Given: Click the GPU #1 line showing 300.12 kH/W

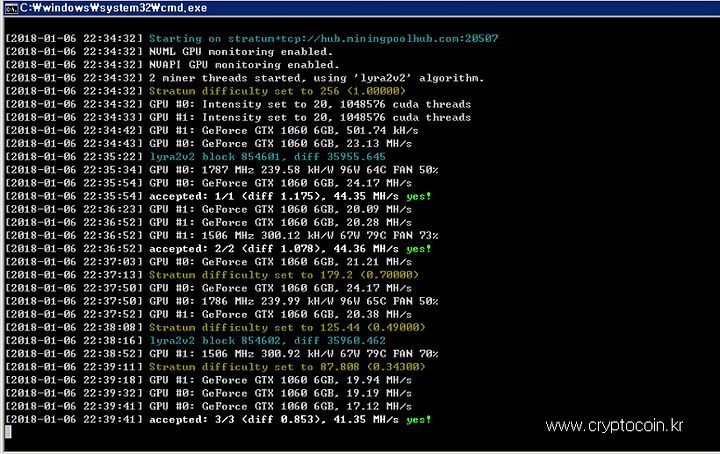Looking at the screenshot, I should [x=222, y=235].
